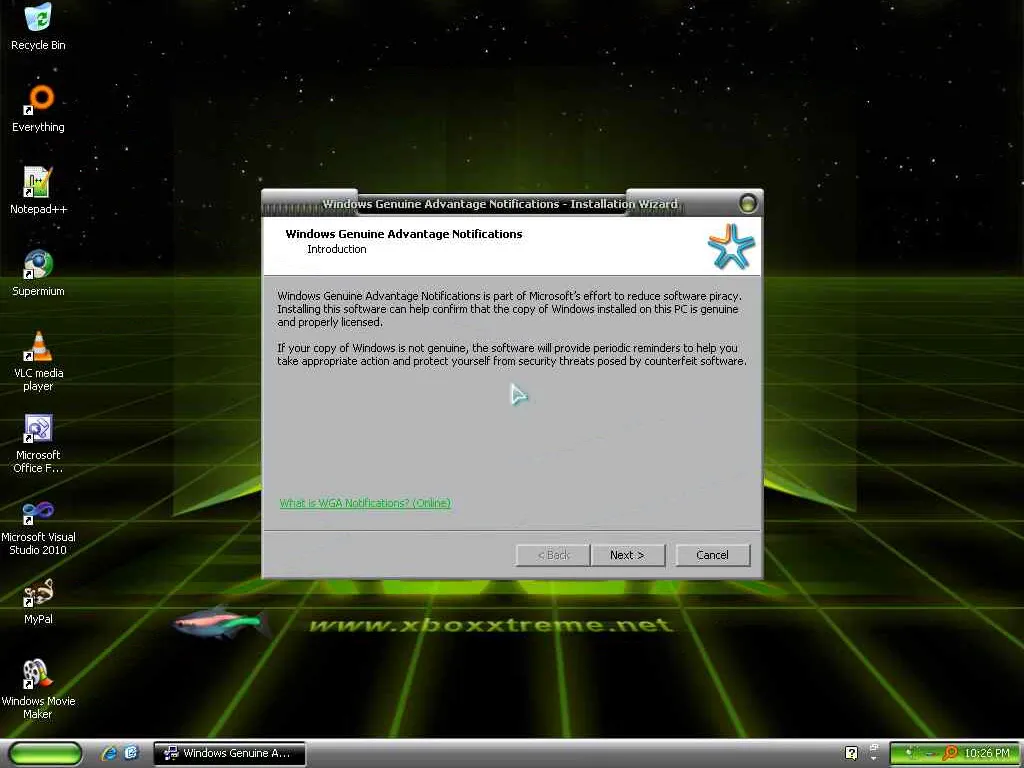Cancel the WGA installation wizard

click(712, 555)
